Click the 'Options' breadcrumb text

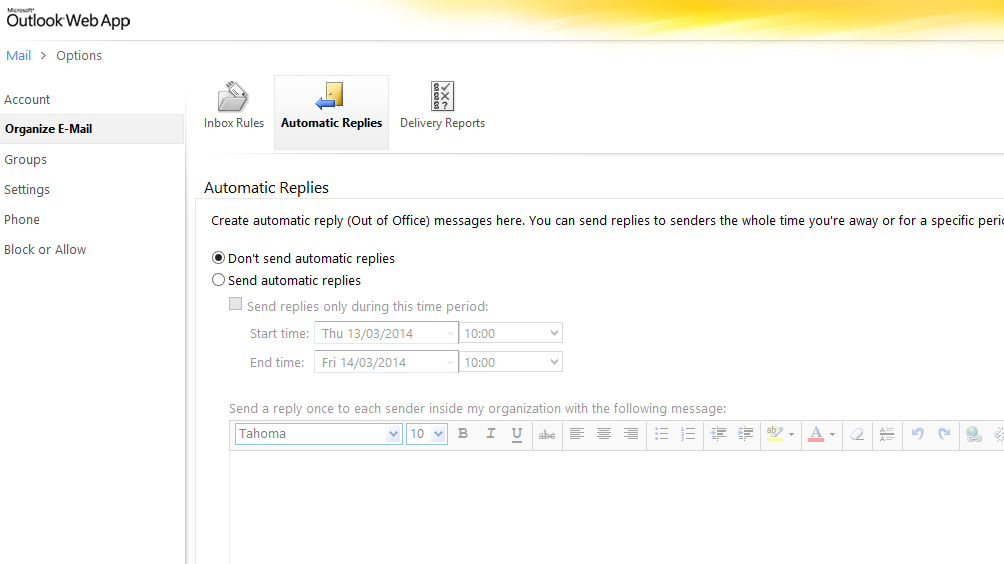pyautogui.click(x=79, y=56)
